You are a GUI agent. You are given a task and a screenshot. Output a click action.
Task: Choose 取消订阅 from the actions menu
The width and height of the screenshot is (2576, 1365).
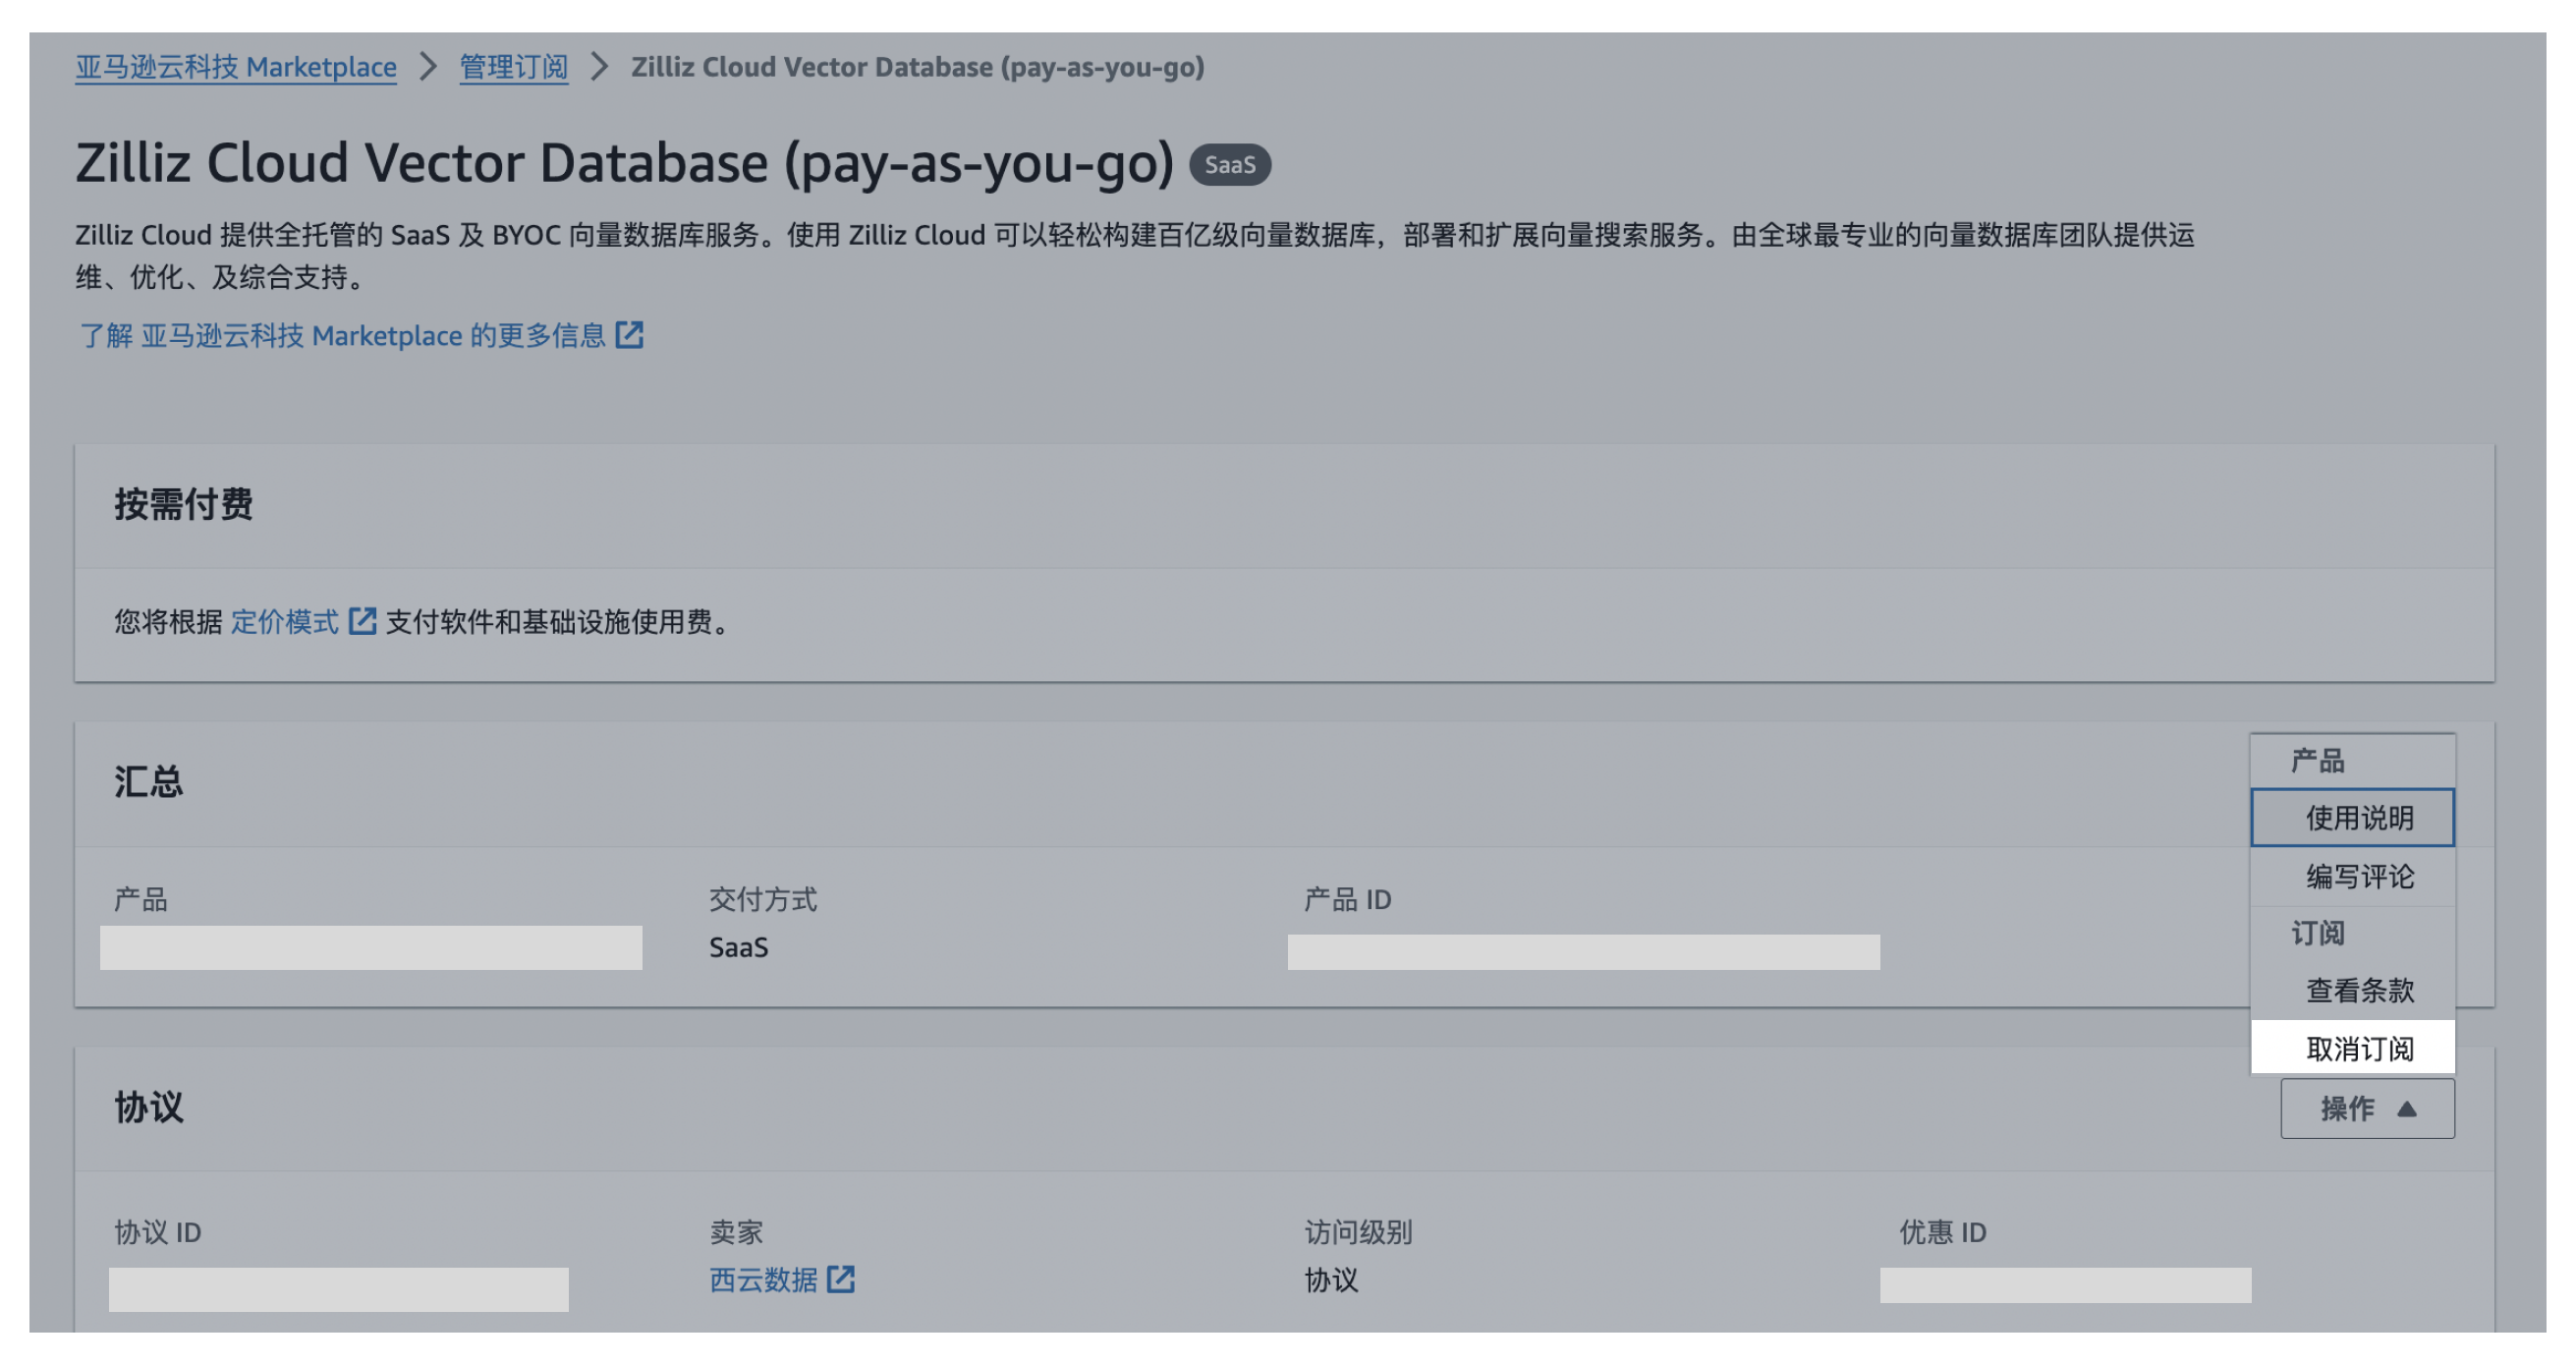(x=2358, y=1048)
